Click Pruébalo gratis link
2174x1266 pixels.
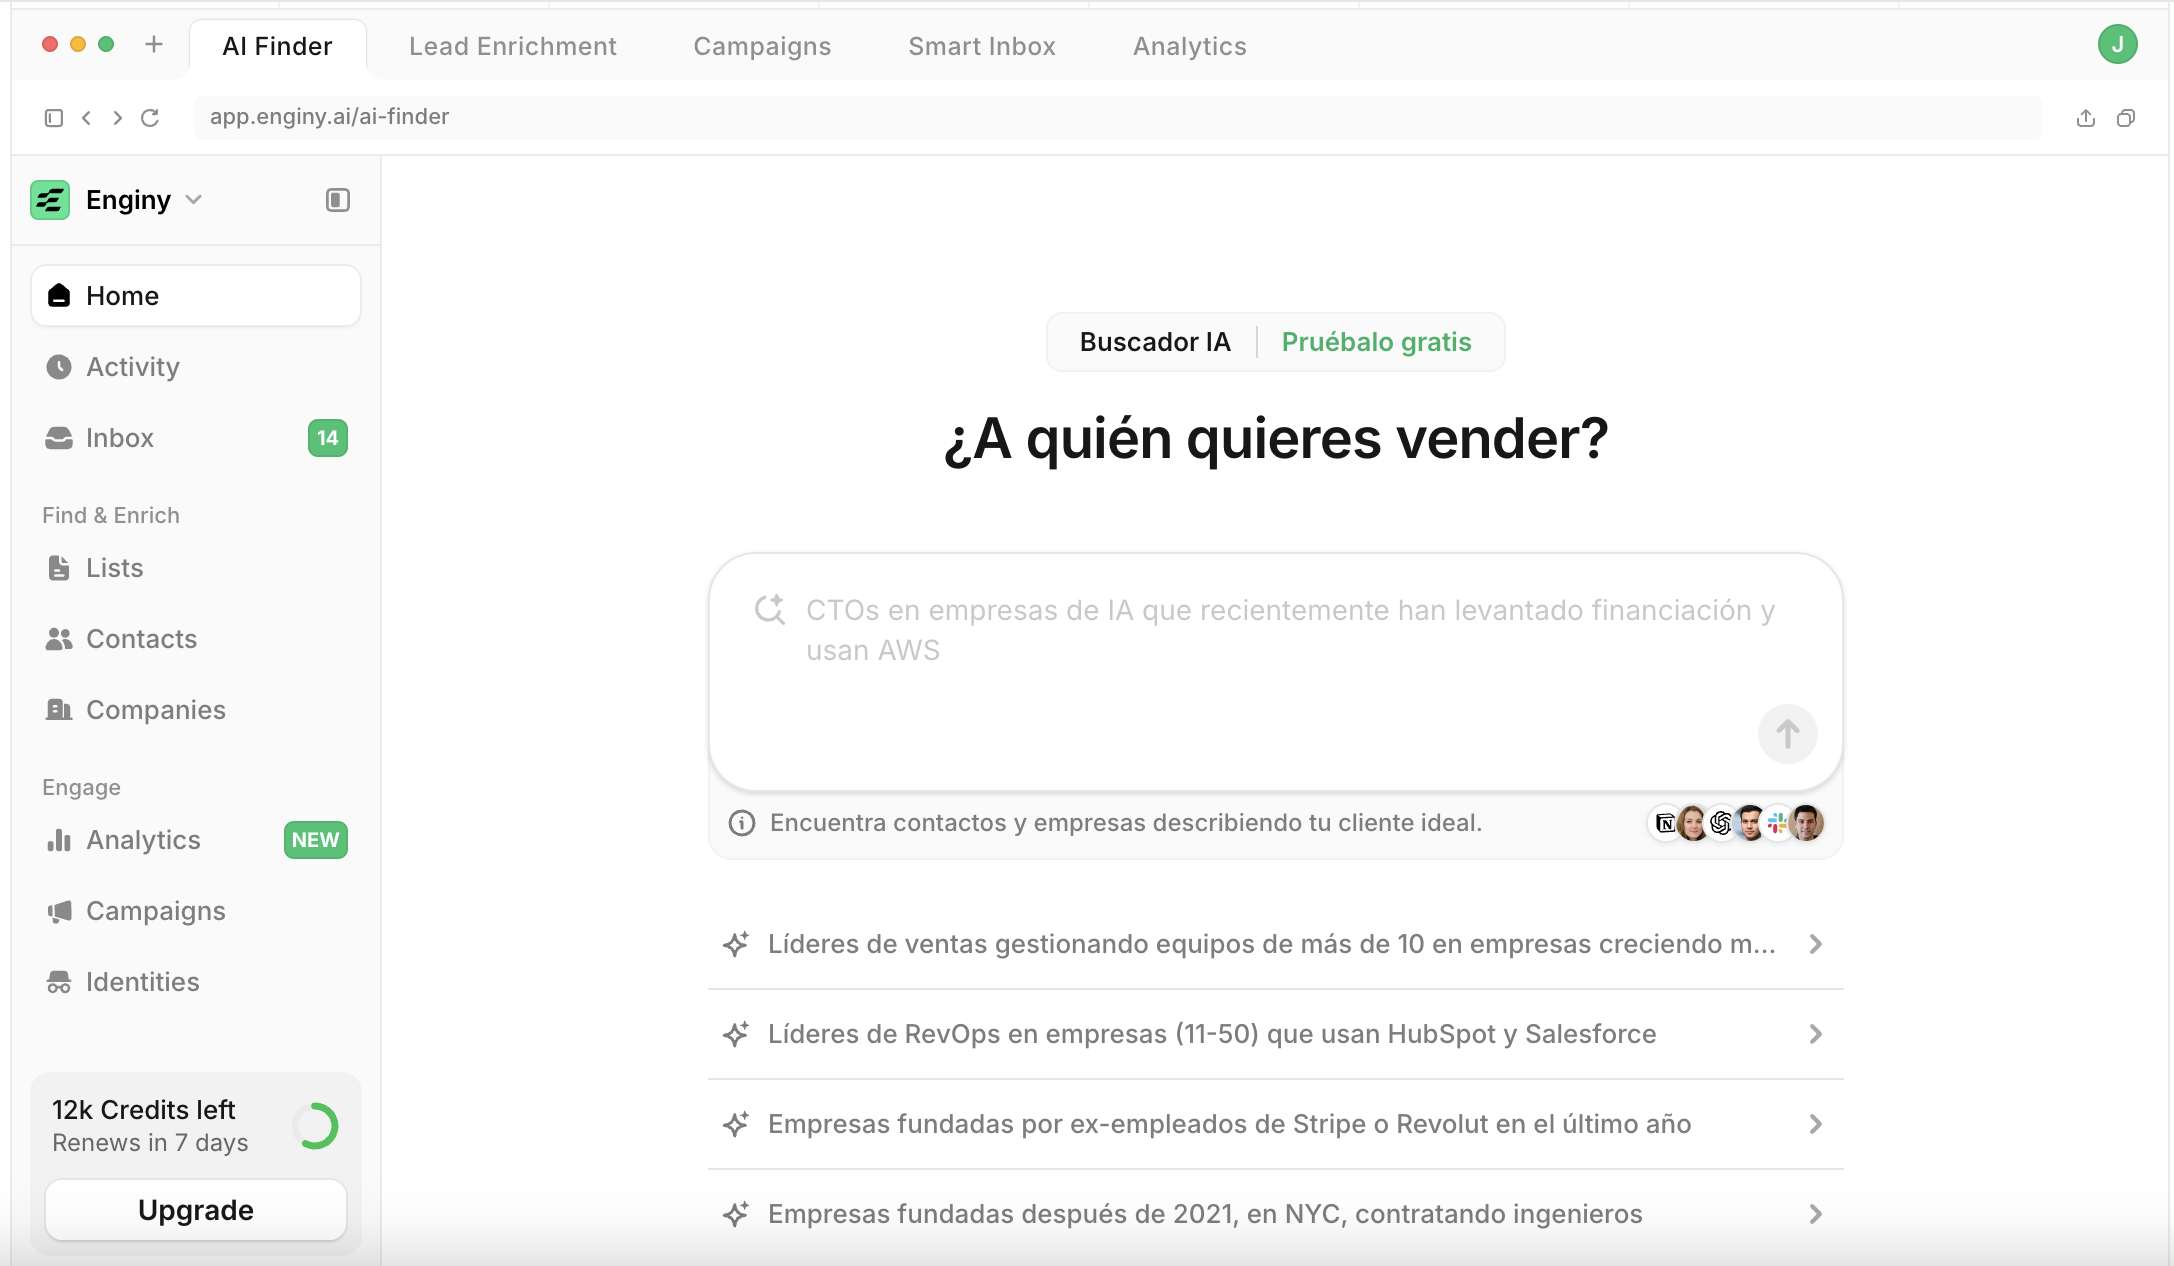click(1376, 342)
